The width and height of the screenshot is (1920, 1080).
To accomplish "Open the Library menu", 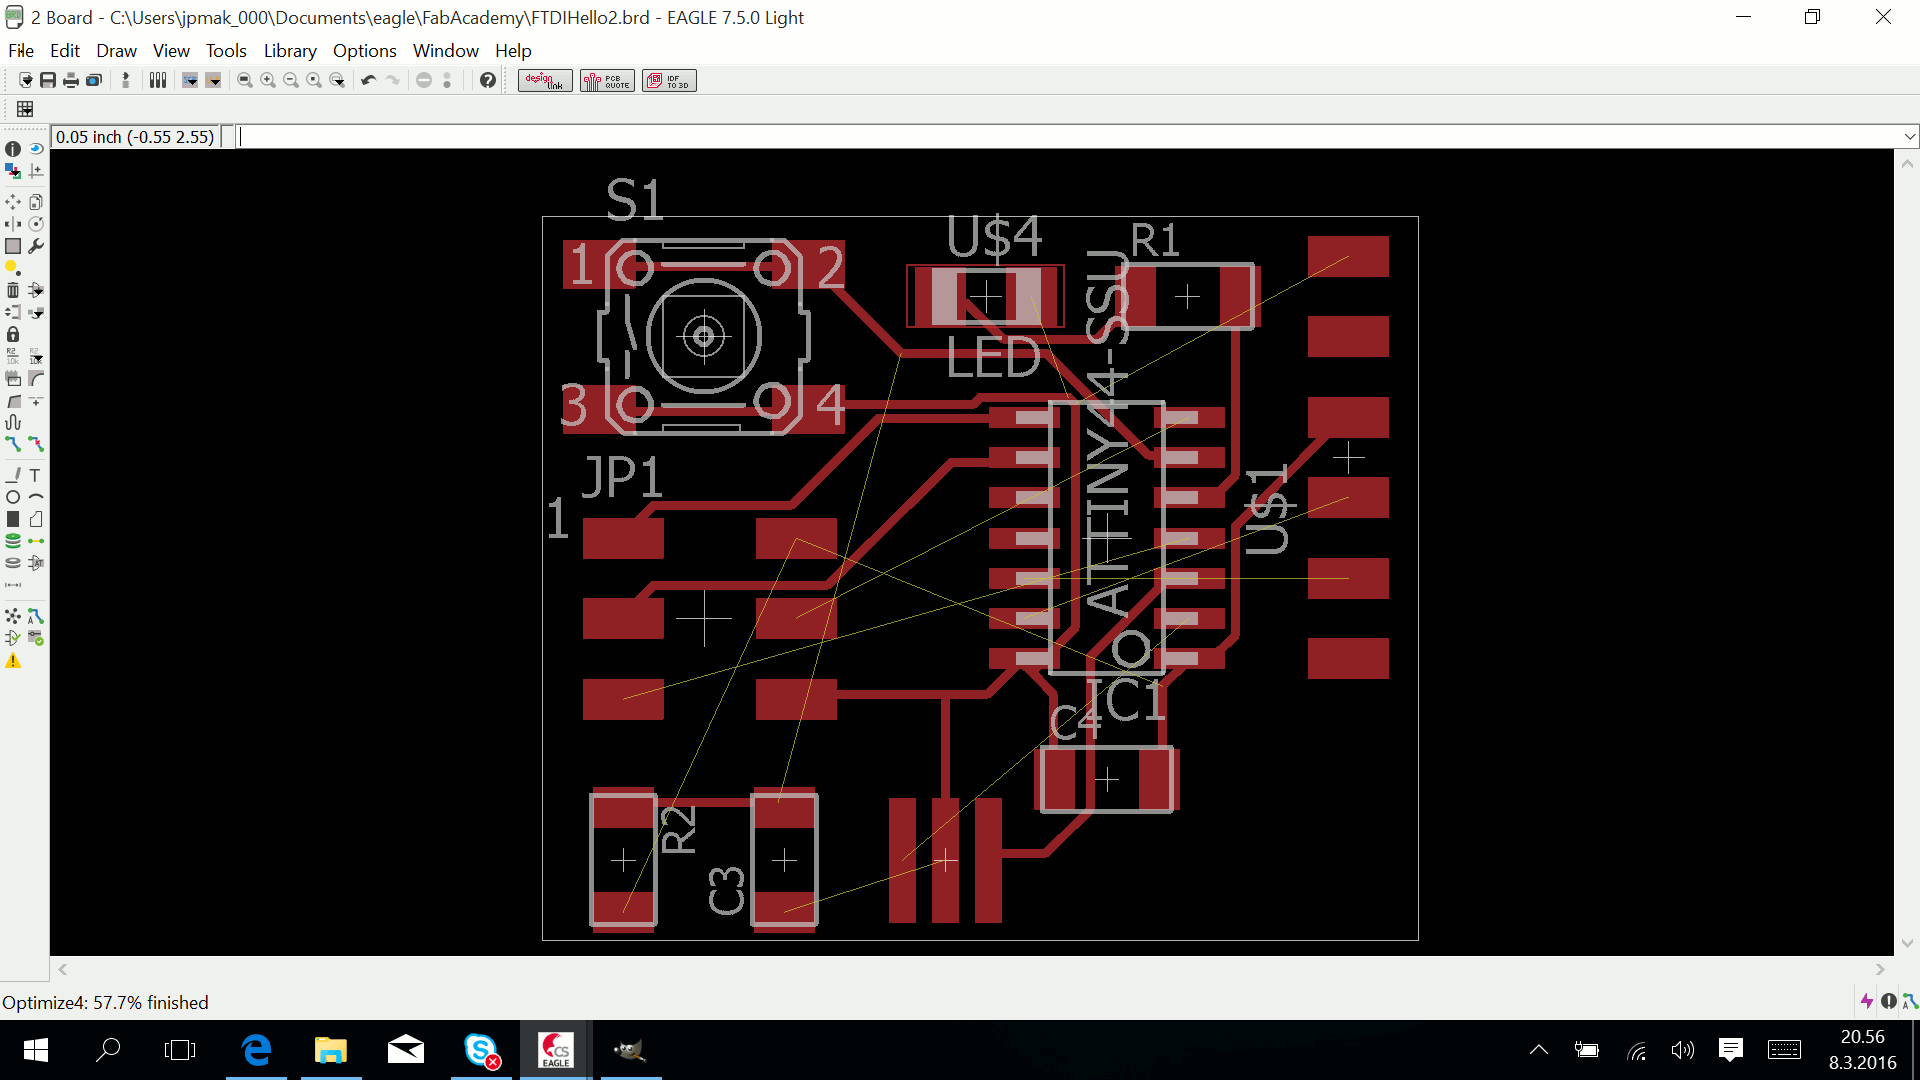I will (x=290, y=50).
